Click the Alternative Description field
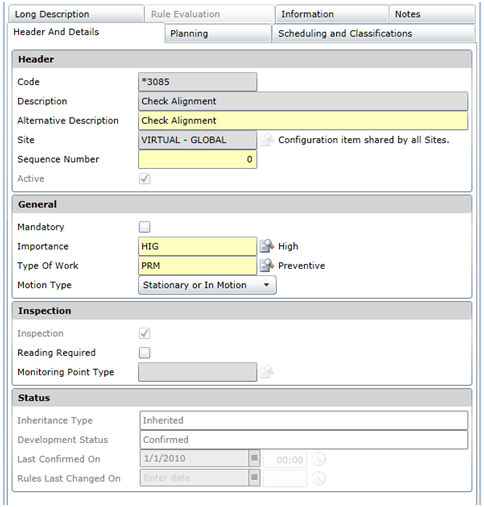Image resolution: width=484 pixels, height=507 pixels. click(303, 121)
